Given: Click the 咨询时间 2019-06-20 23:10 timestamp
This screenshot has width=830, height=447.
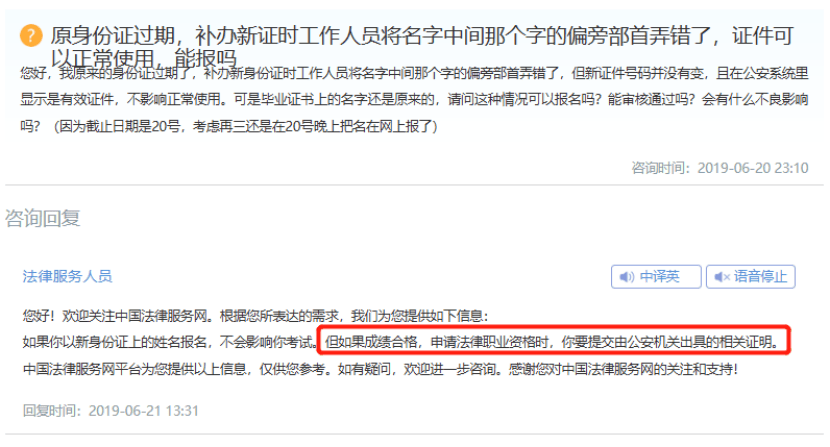Looking at the screenshot, I should (x=720, y=168).
